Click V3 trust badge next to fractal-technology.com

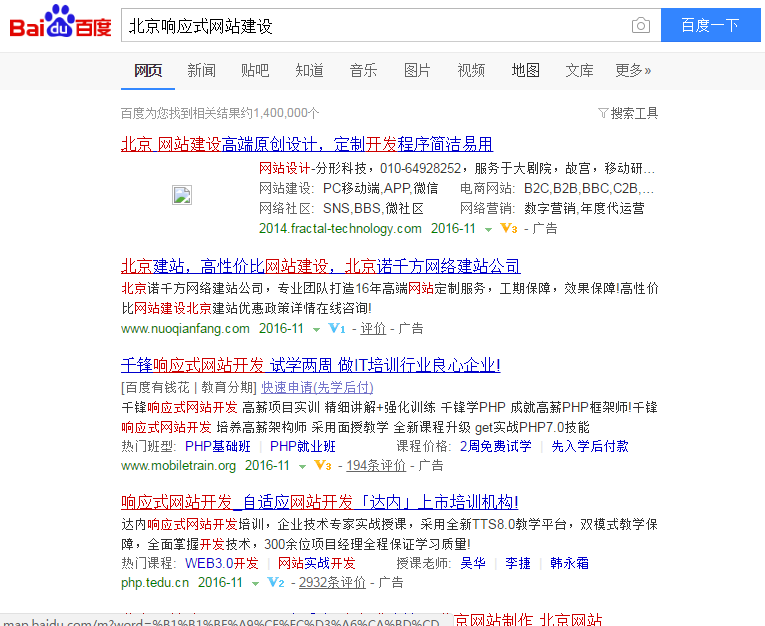pyautogui.click(x=509, y=229)
